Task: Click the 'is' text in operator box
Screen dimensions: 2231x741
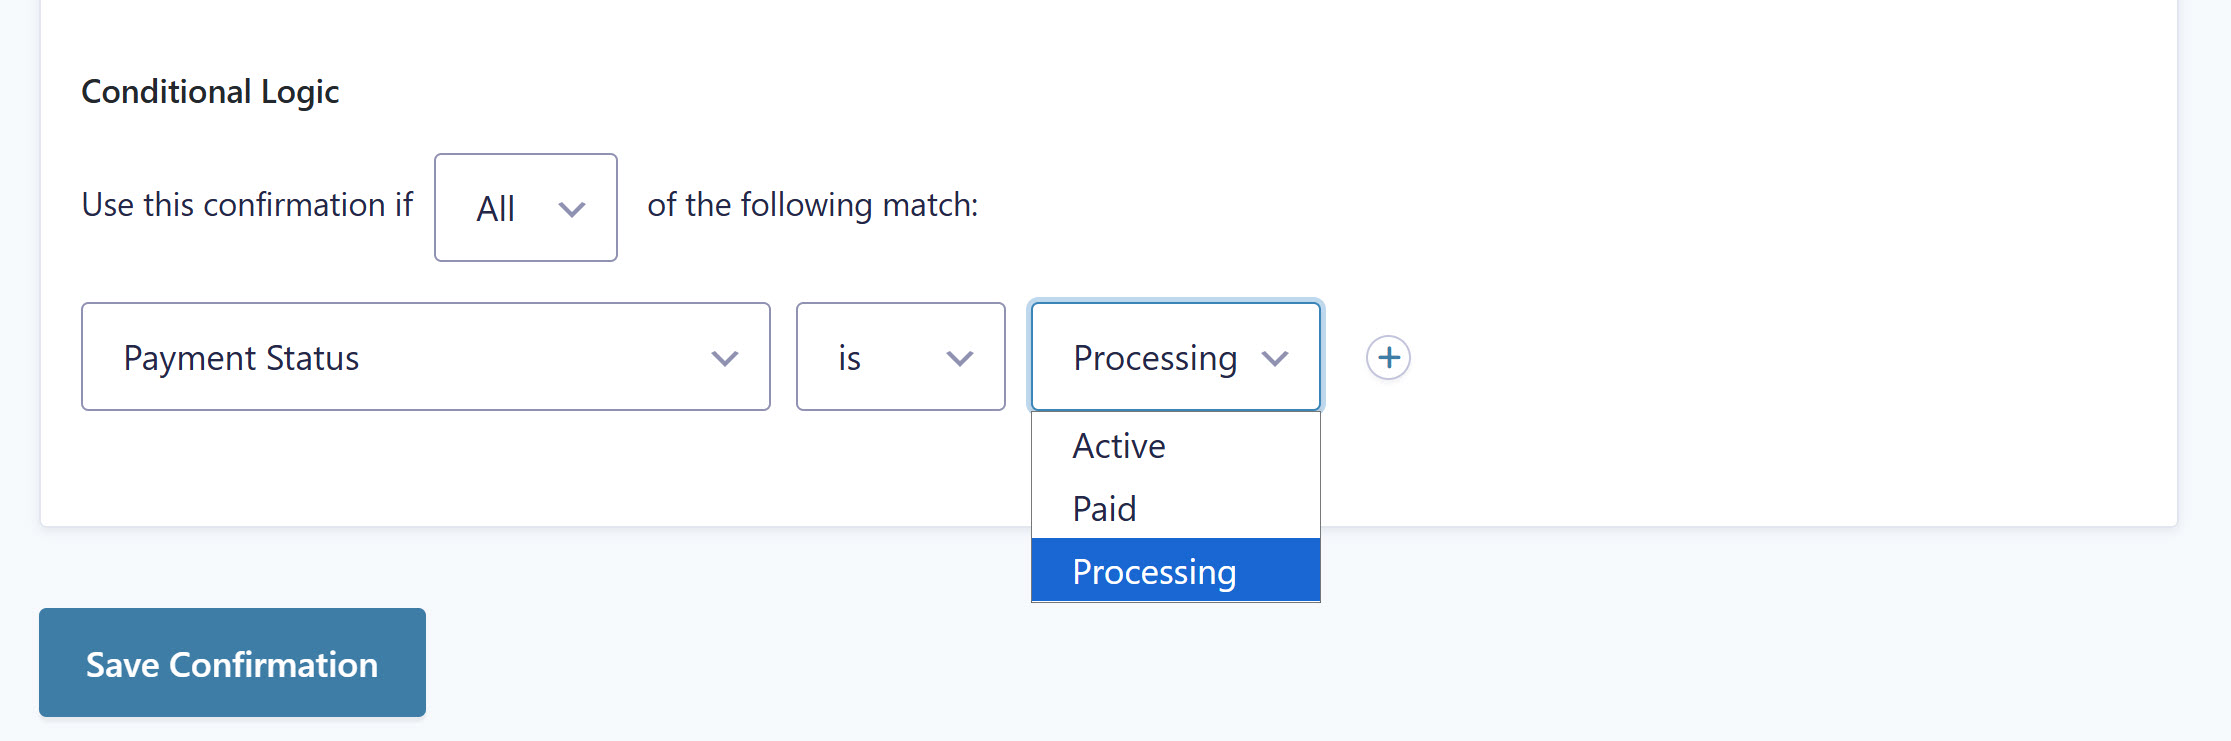Action: [849, 358]
